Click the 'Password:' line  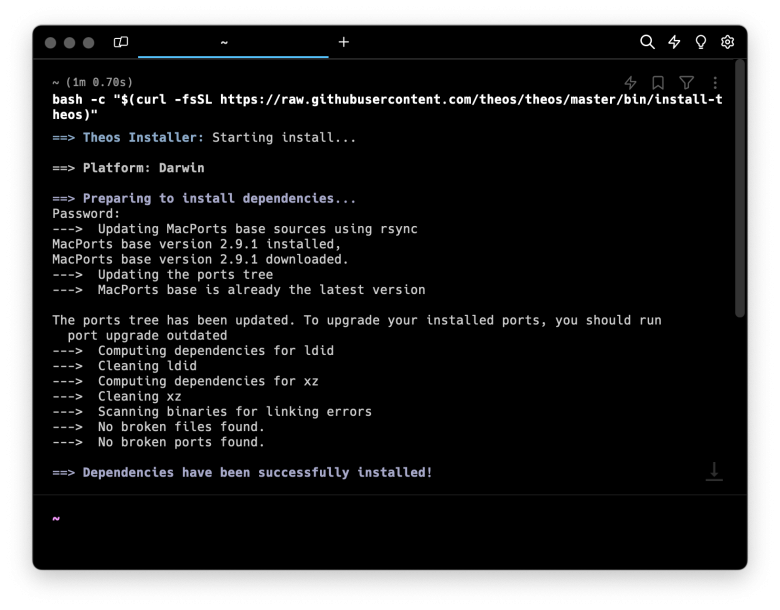click(x=86, y=214)
